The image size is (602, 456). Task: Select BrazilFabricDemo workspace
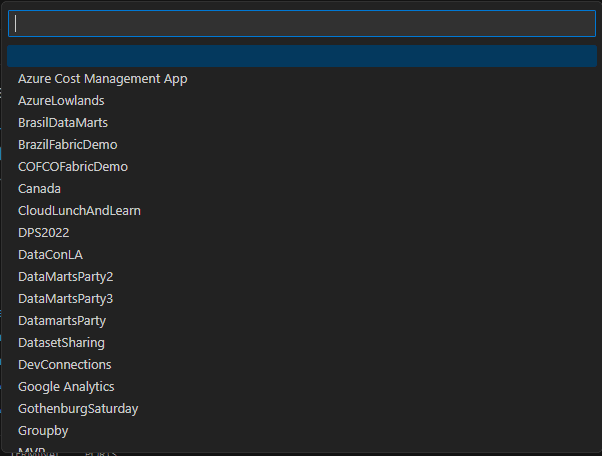tap(302, 144)
